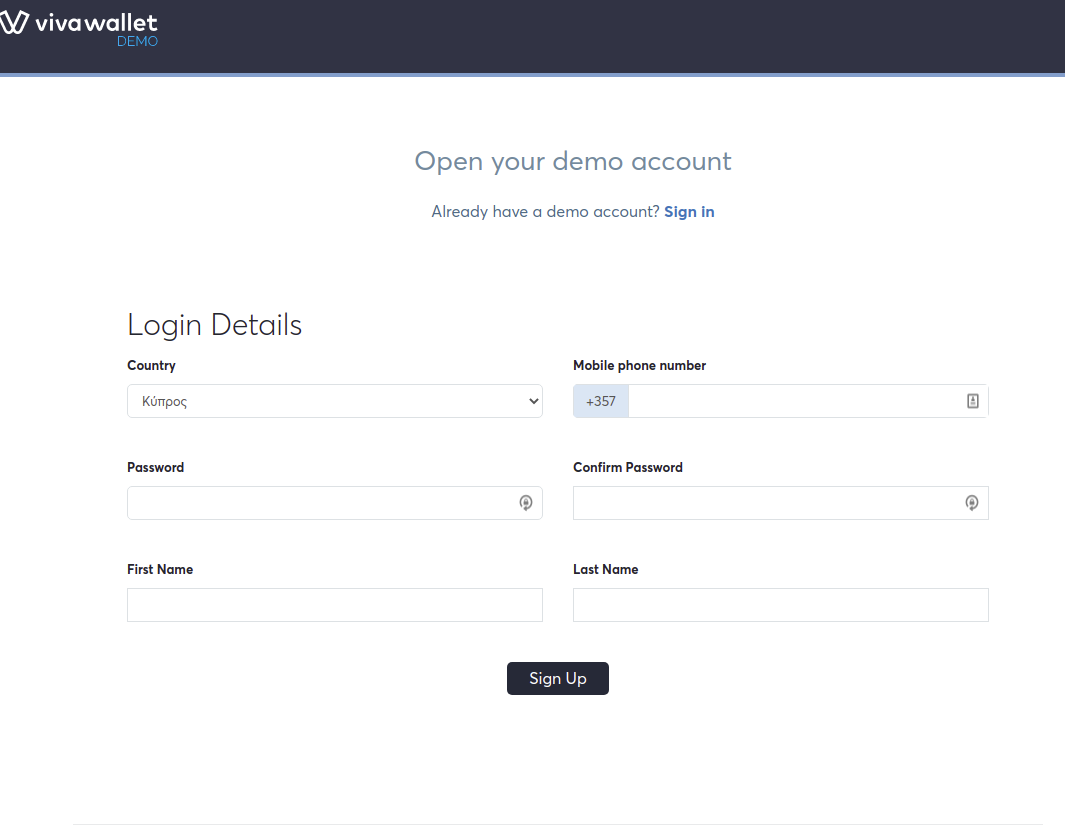Open the Sign in page
This screenshot has width=1065, height=834.
coord(689,211)
